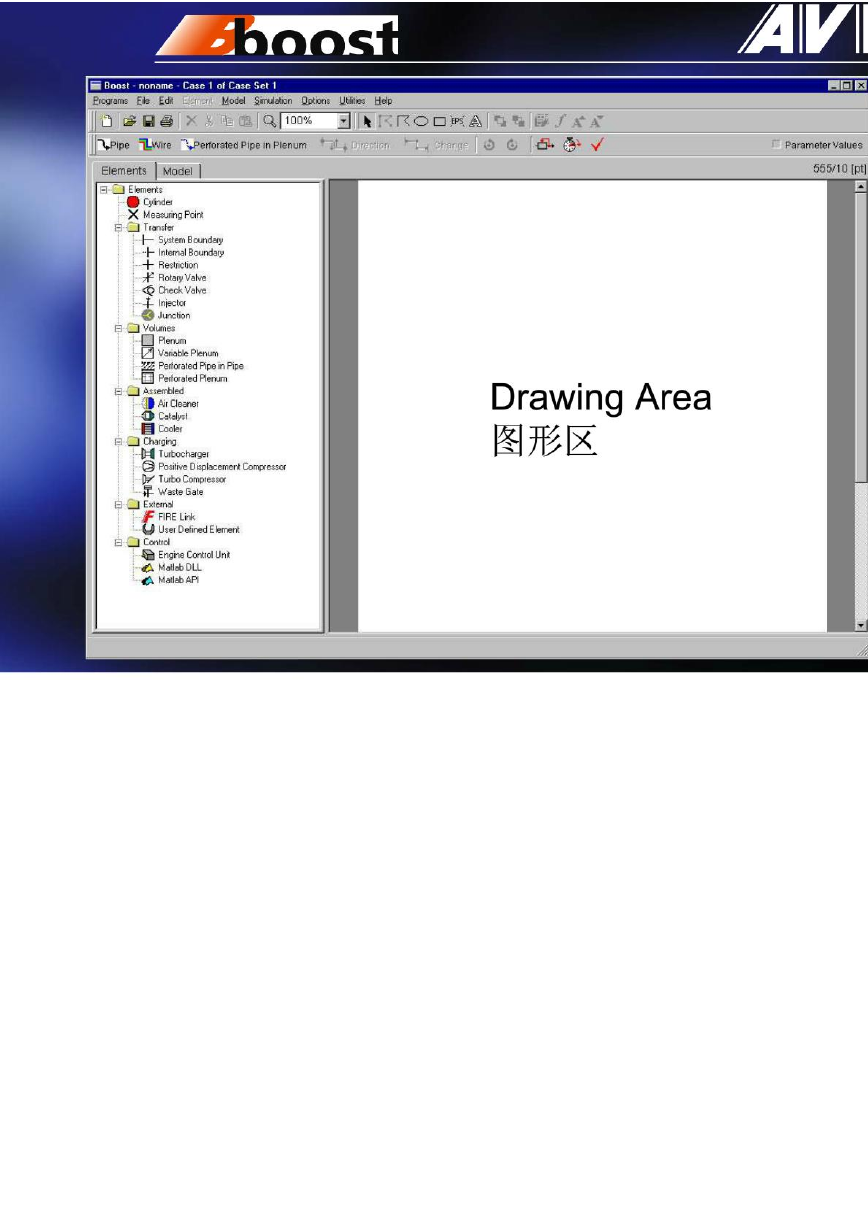The image size is (868, 1228).
Task: Collapse the External folder
Action: 118,504
